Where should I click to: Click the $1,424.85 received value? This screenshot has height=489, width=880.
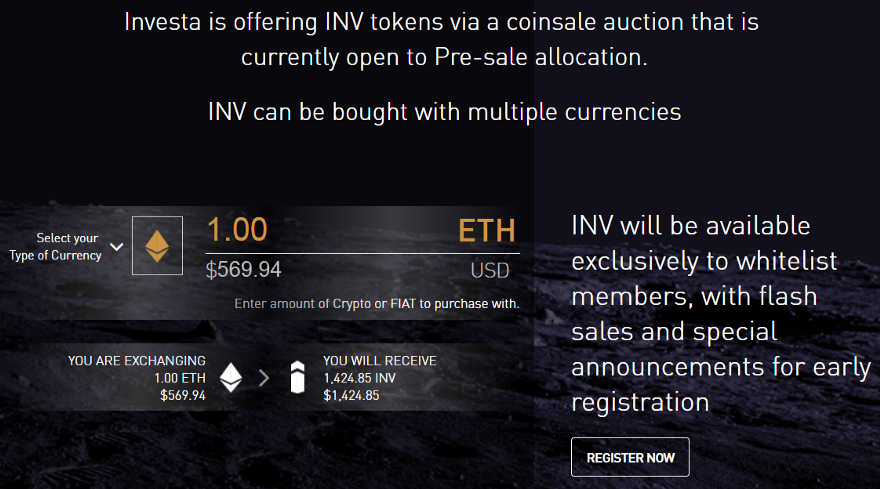[x=351, y=395]
